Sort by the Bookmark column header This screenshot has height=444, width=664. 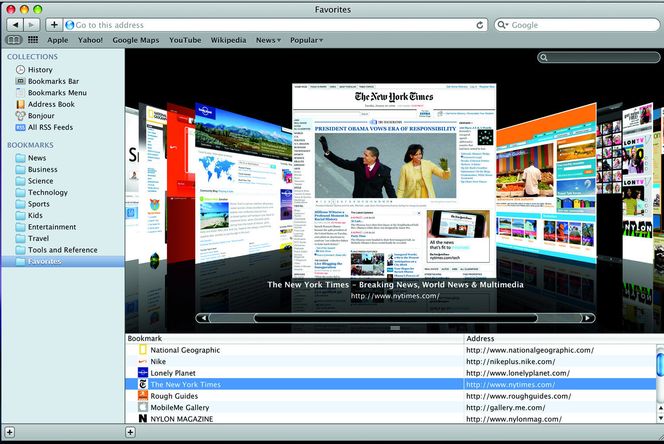(294, 339)
